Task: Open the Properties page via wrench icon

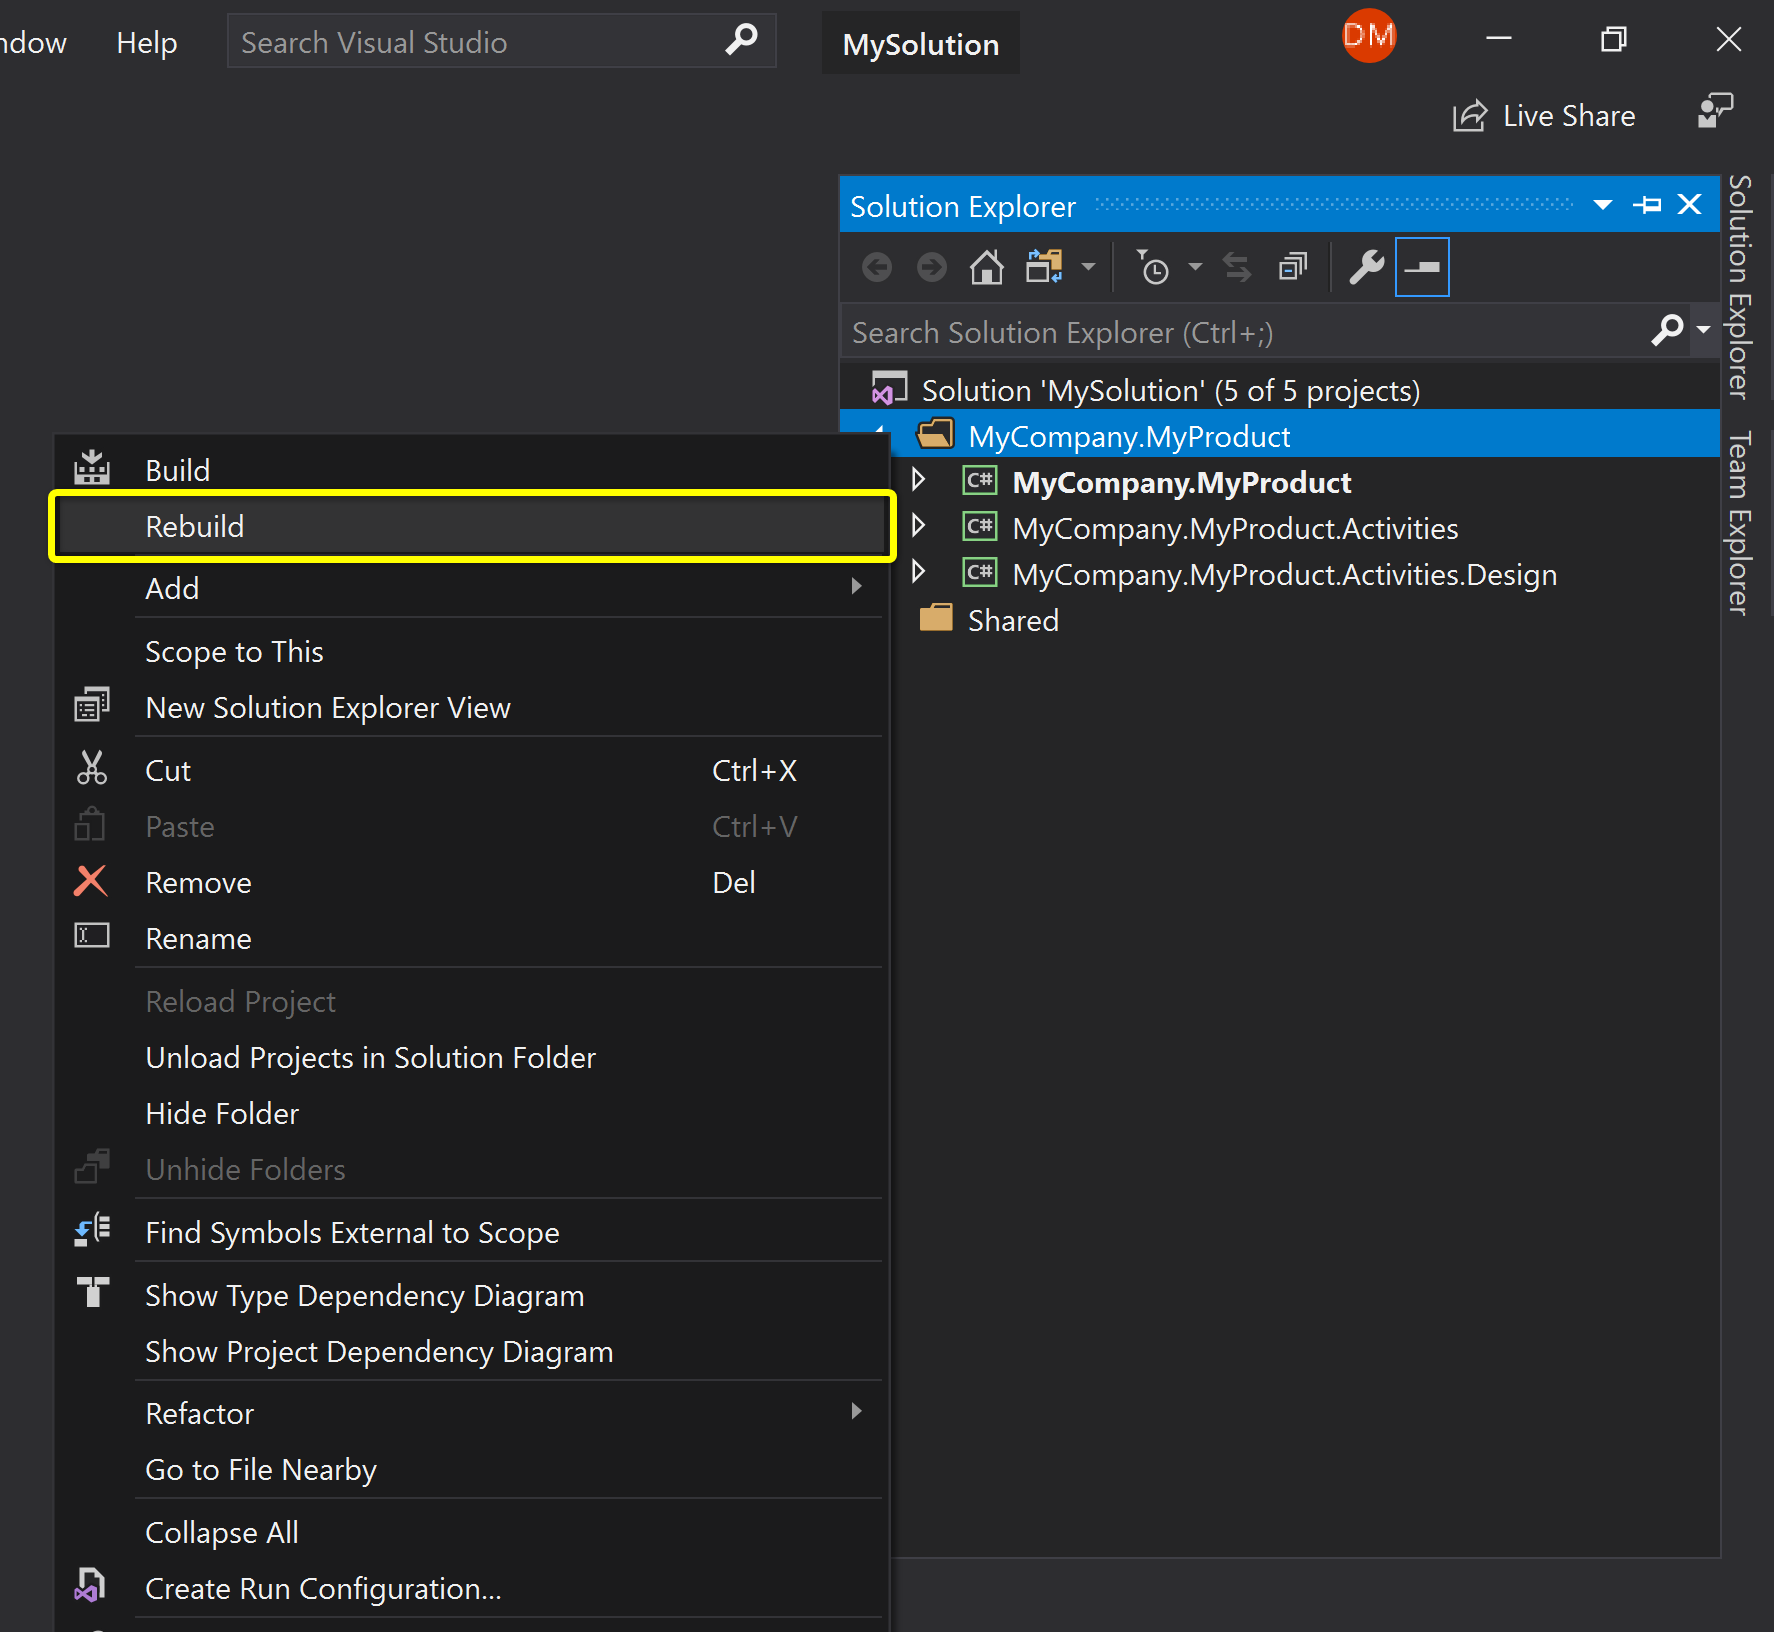Action: click(x=1366, y=267)
